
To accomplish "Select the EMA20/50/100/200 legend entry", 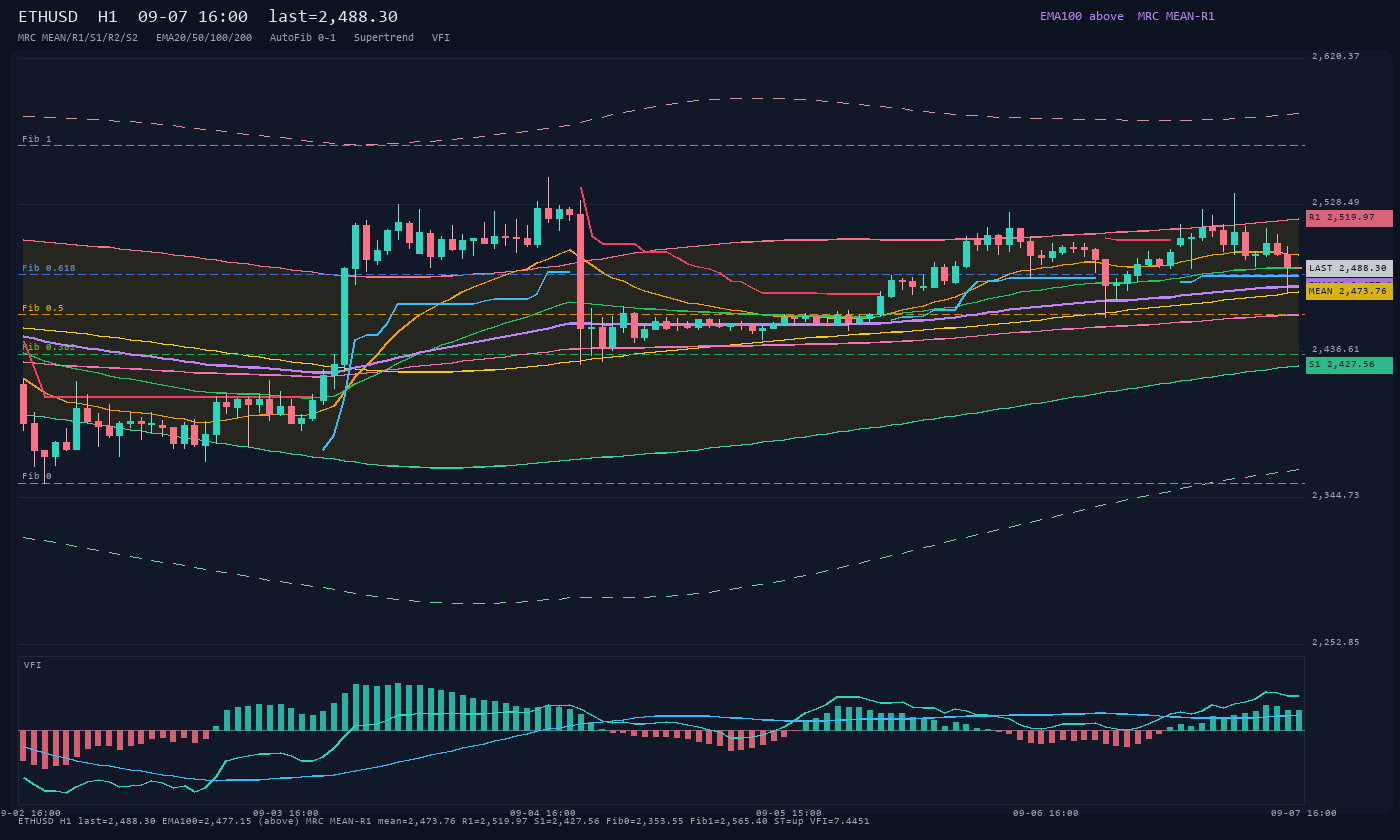I will (204, 37).
